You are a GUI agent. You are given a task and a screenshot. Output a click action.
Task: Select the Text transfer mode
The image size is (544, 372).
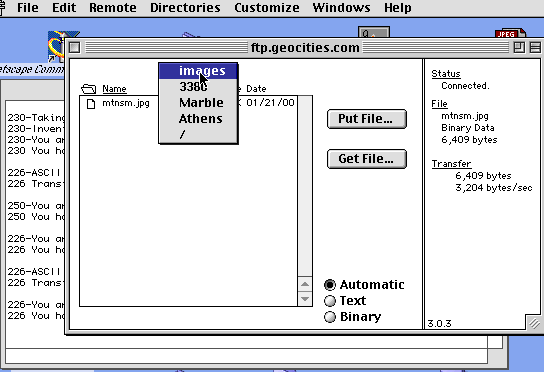345,301
